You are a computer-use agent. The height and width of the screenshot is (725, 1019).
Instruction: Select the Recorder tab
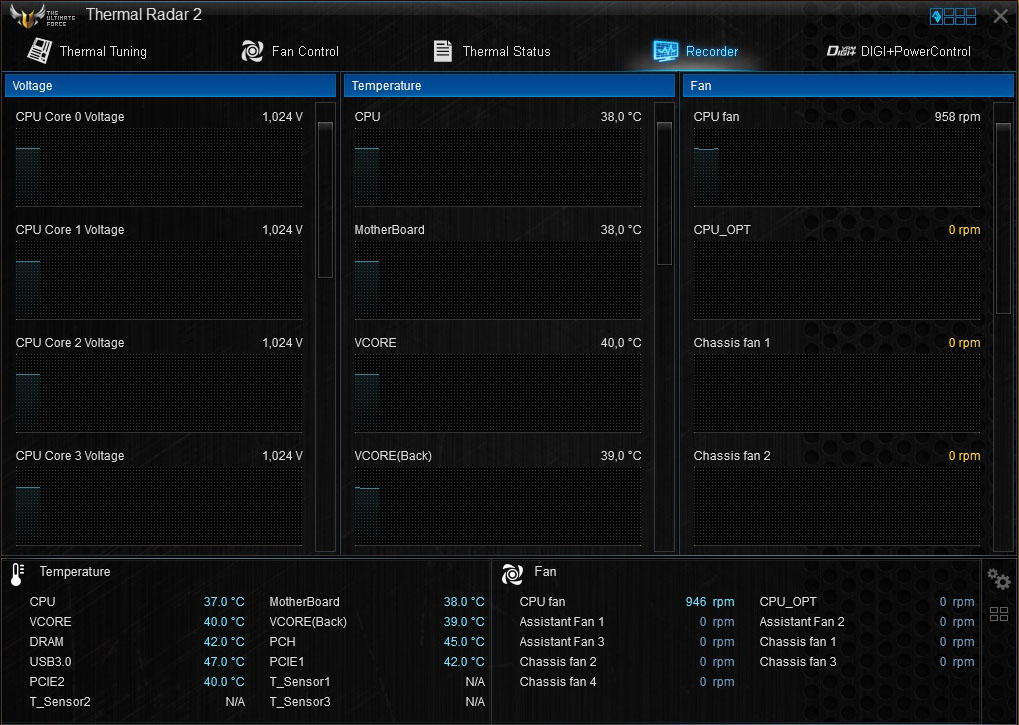(695, 51)
